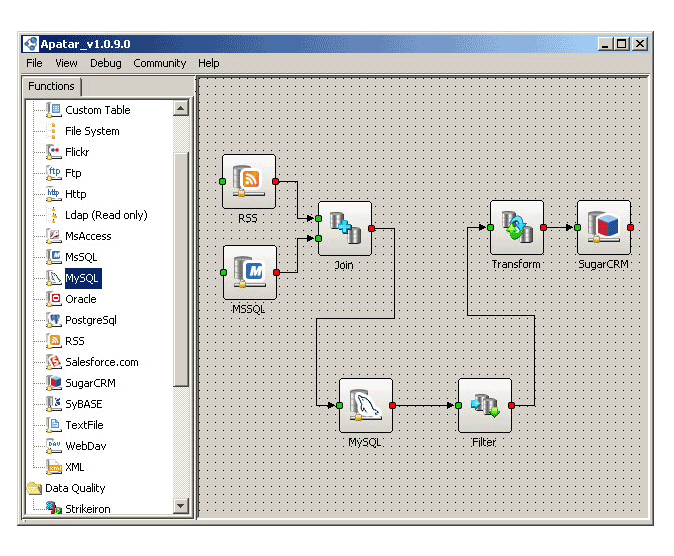Click the Strikeiron icon under Data Quality
The height and width of the screenshot is (556, 674).
(x=54, y=508)
